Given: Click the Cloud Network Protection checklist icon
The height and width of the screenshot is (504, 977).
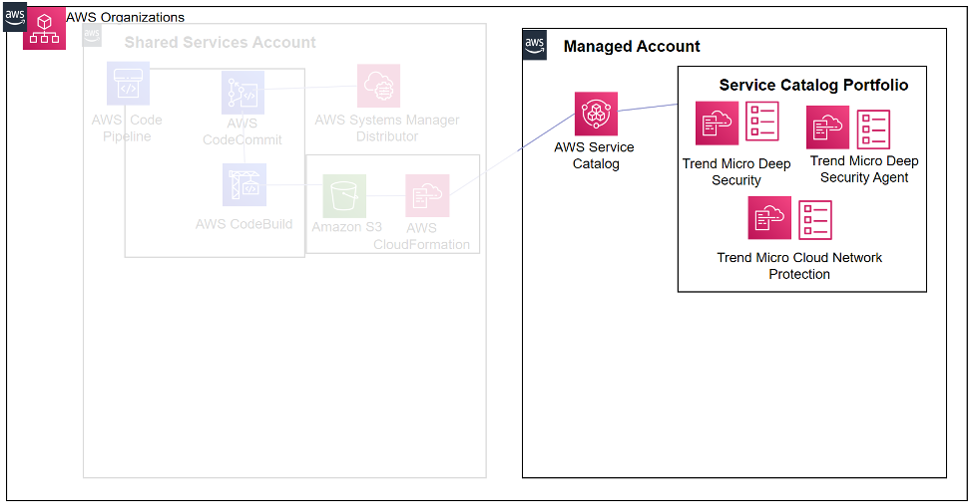Looking at the screenshot, I should coord(815,219).
